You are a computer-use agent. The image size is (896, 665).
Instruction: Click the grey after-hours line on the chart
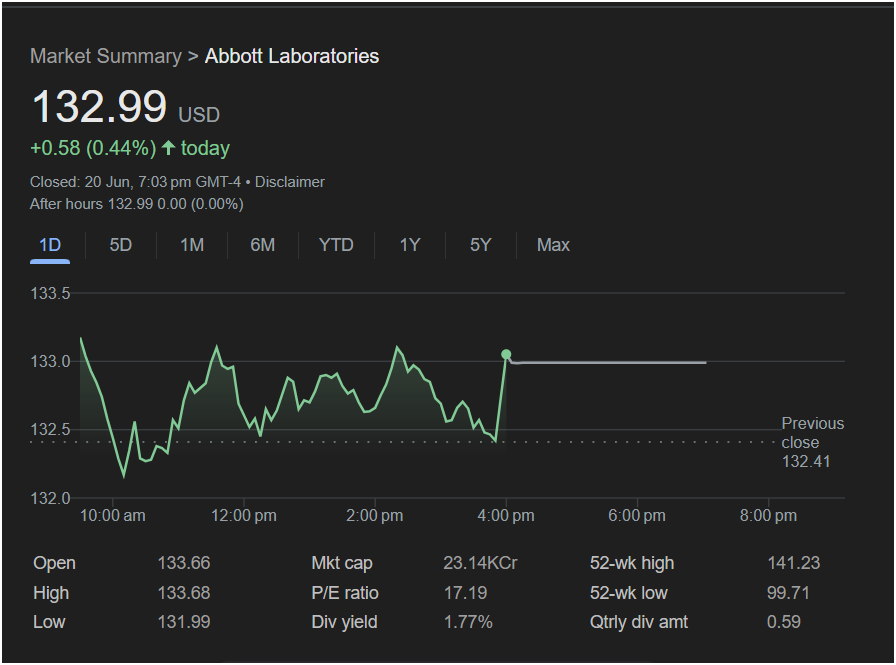click(x=609, y=362)
